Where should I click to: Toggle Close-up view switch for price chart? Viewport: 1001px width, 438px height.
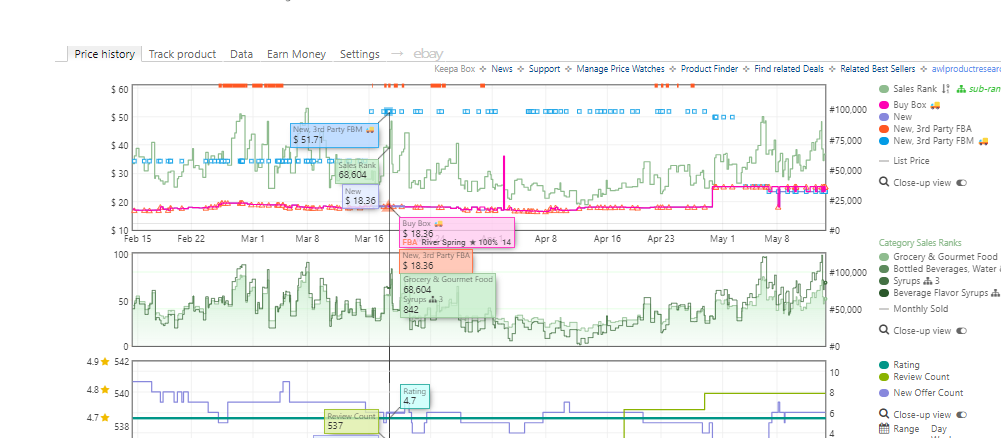coord(961,183)
